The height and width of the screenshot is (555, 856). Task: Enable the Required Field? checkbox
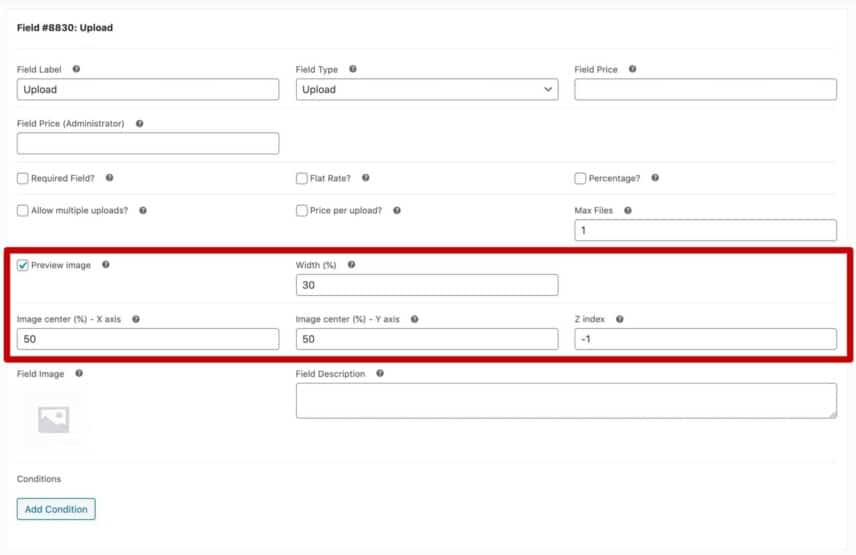[x=22, y=178]
